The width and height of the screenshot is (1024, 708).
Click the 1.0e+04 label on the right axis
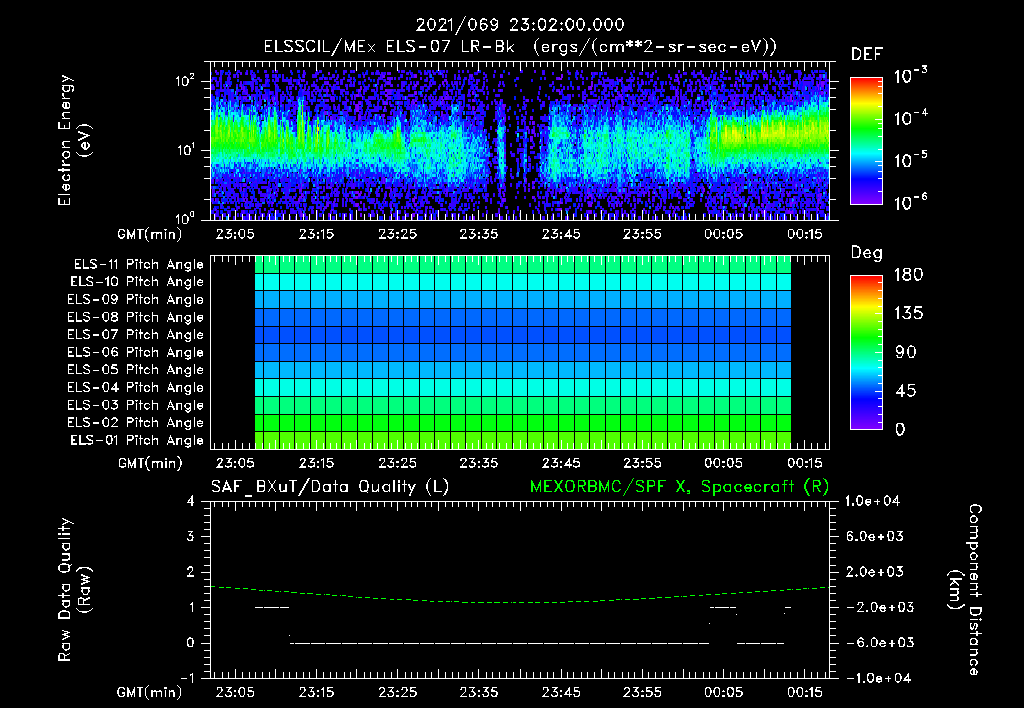click(x=872, y=501)
